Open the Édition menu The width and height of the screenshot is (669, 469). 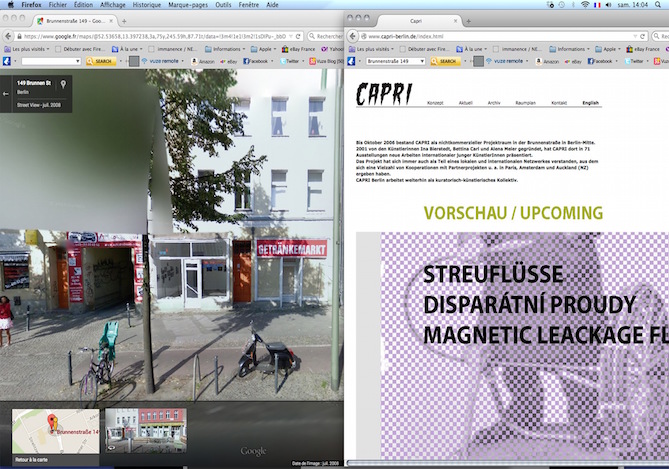click(x=83, y=5)
